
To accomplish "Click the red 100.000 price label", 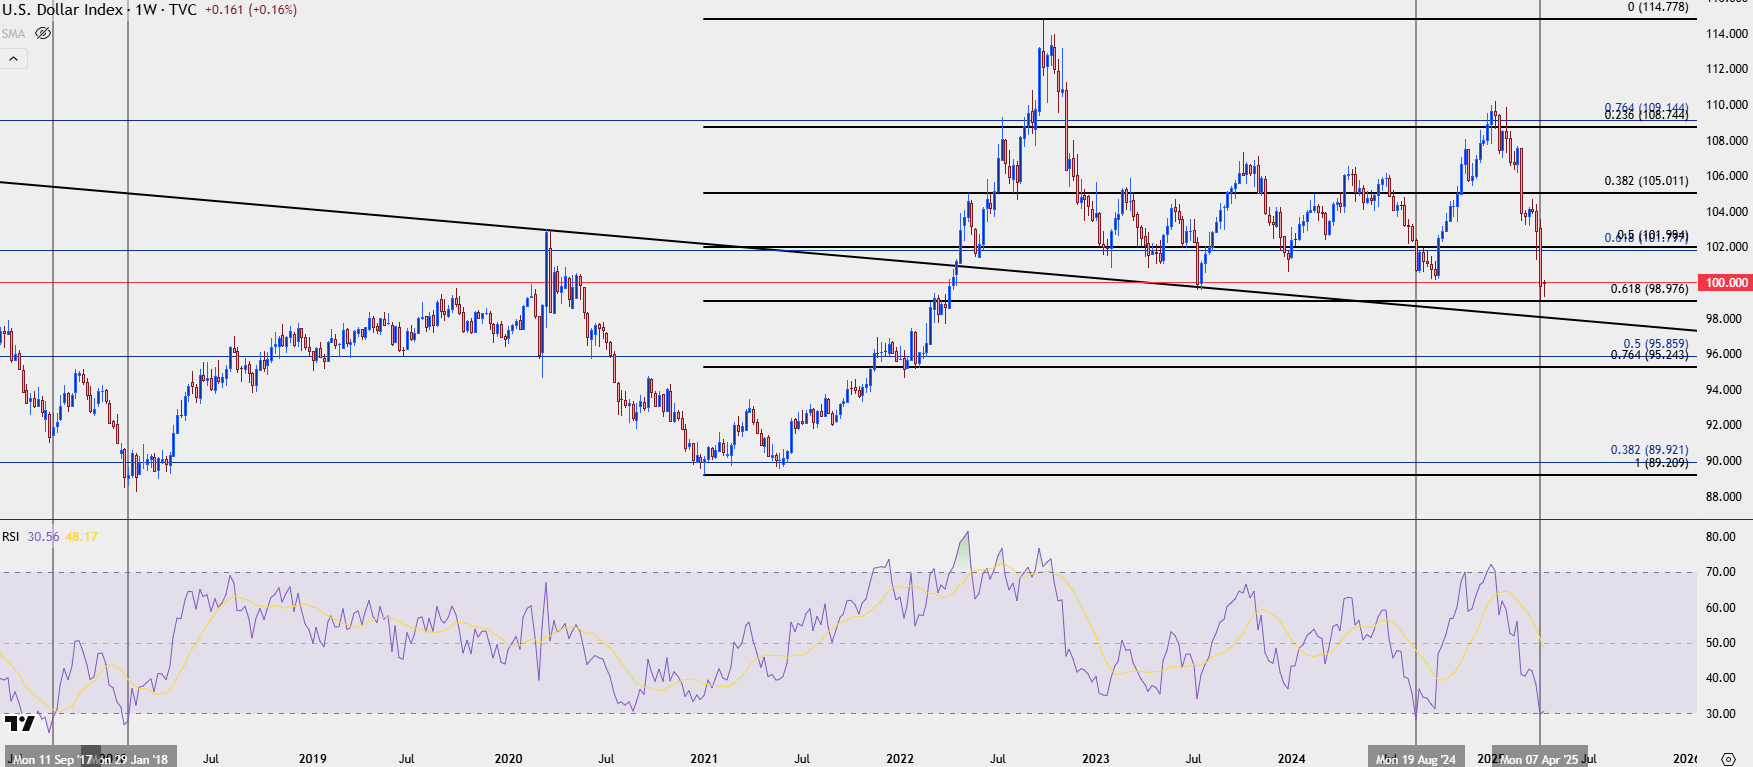I will 1726,283.
